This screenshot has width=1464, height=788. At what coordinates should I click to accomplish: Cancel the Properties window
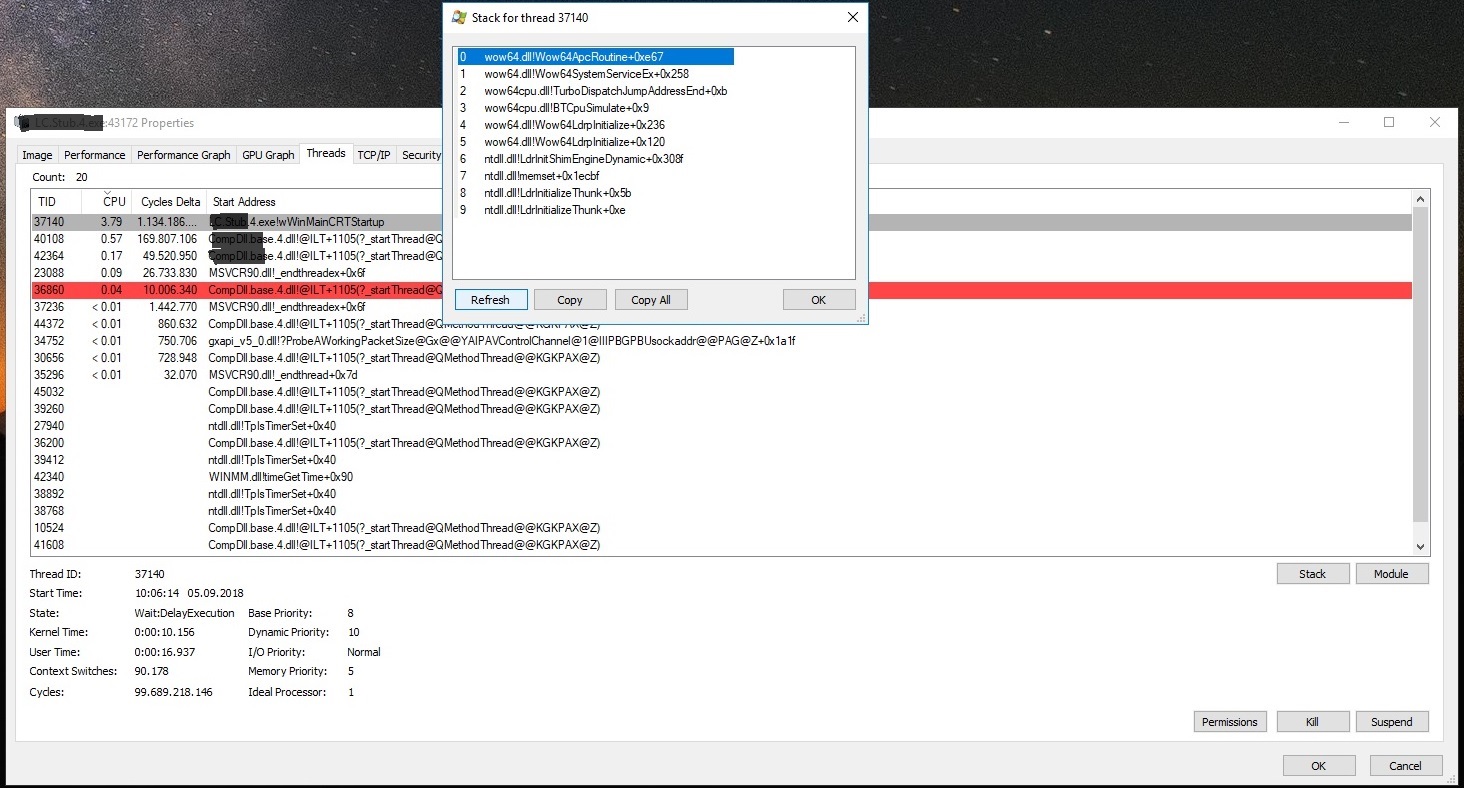coord(1405,766)
